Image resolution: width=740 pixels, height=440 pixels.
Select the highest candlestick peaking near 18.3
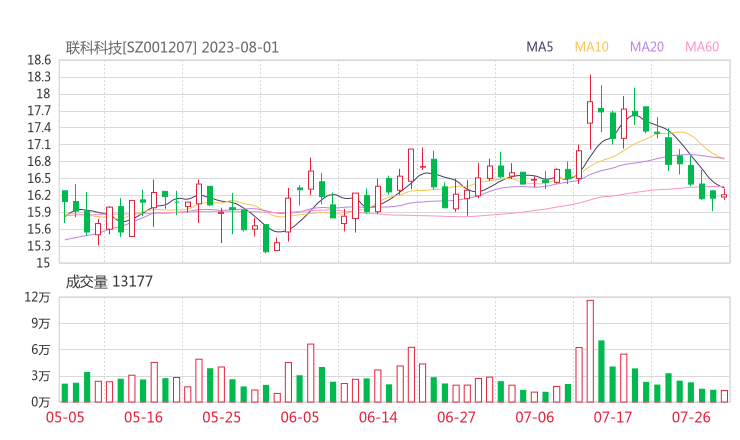pos(590,112)
